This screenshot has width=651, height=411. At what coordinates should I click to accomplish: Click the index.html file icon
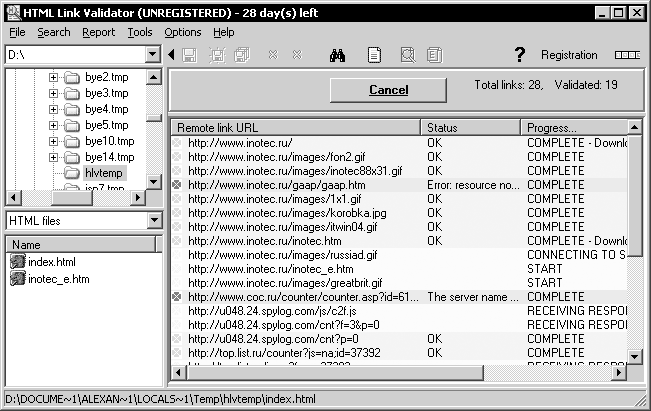pos(17,262)
